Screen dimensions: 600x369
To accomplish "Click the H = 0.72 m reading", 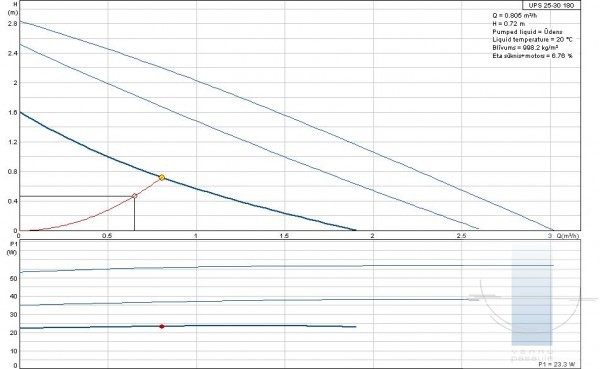I will pos(509,24).
